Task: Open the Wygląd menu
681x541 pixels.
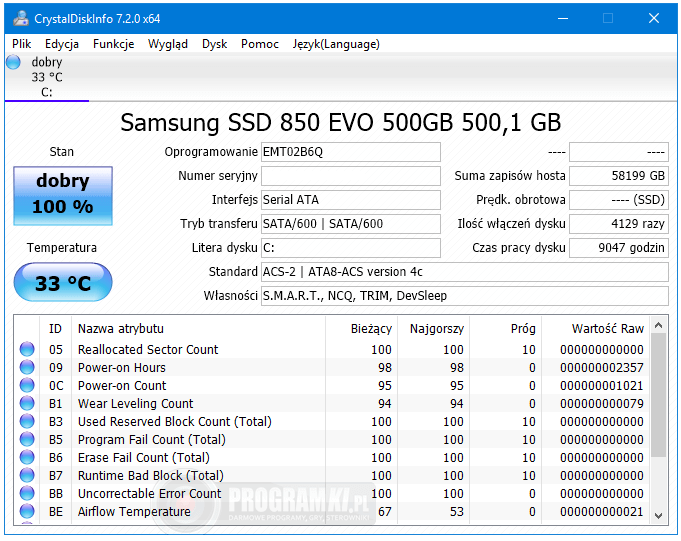Action: click(168, 44)
